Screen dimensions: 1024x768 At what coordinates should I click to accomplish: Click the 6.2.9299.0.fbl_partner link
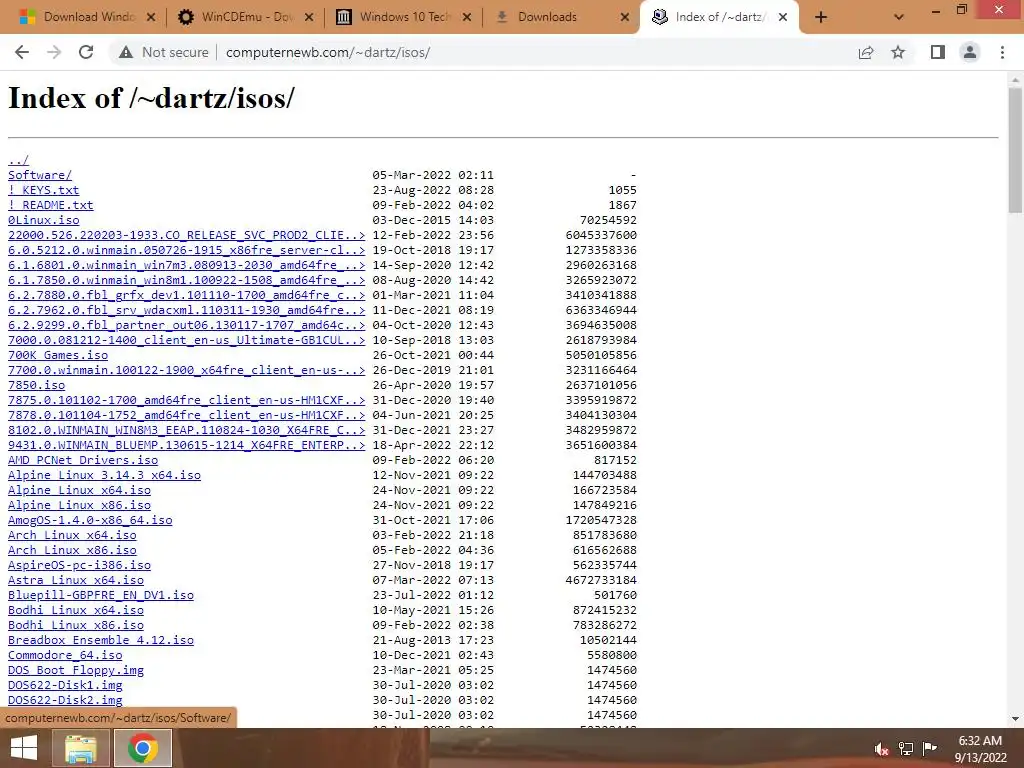[187, 325]
